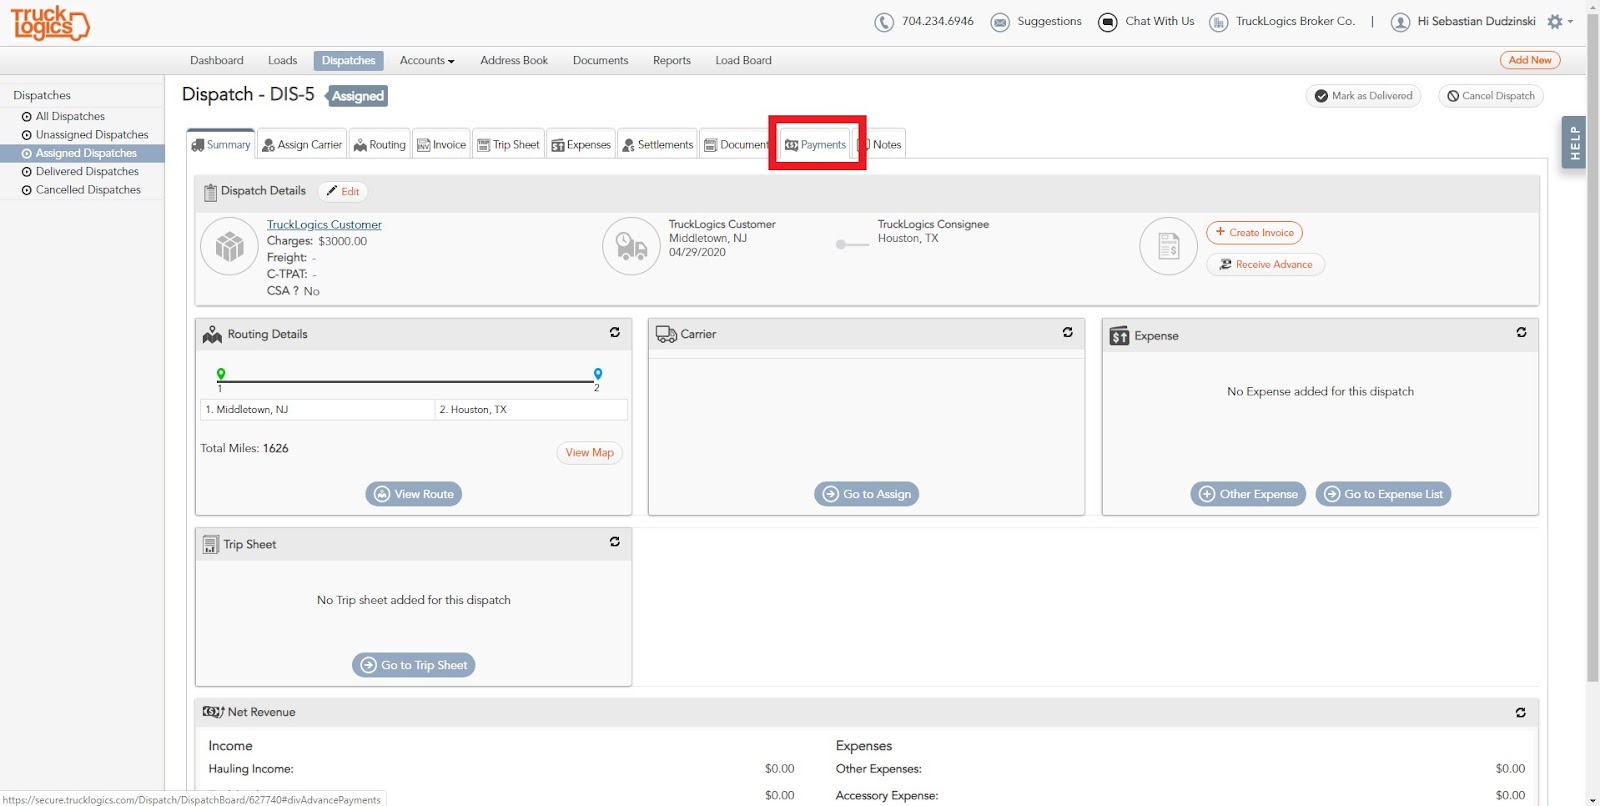Image resolution: width=1600 pixels, height=806 pixels.
Task: Click the Chat With Us bubble icon
Action: [x=1108, y=22]
